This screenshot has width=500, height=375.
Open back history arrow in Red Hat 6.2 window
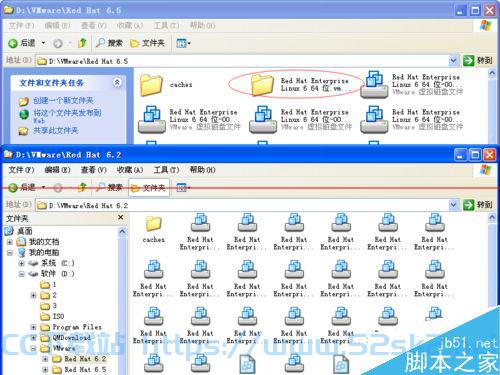click(43, 188)
